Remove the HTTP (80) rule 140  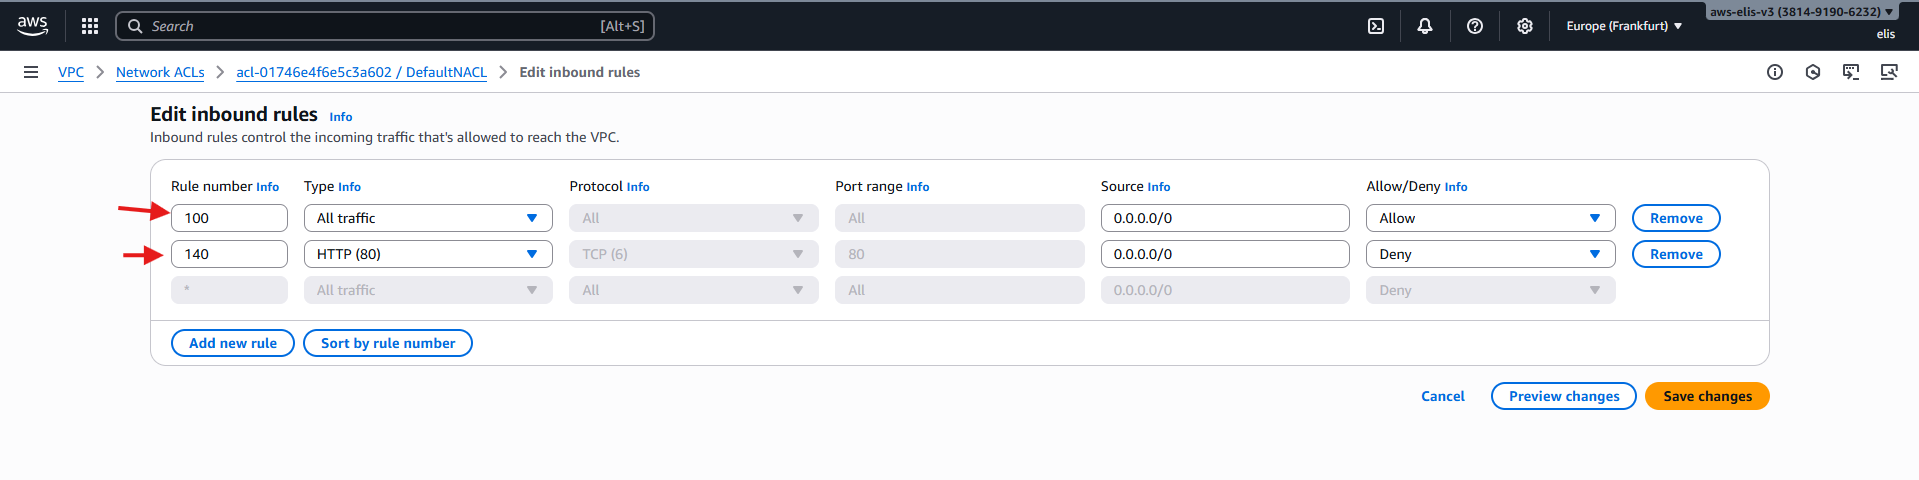pos(1676,254)
